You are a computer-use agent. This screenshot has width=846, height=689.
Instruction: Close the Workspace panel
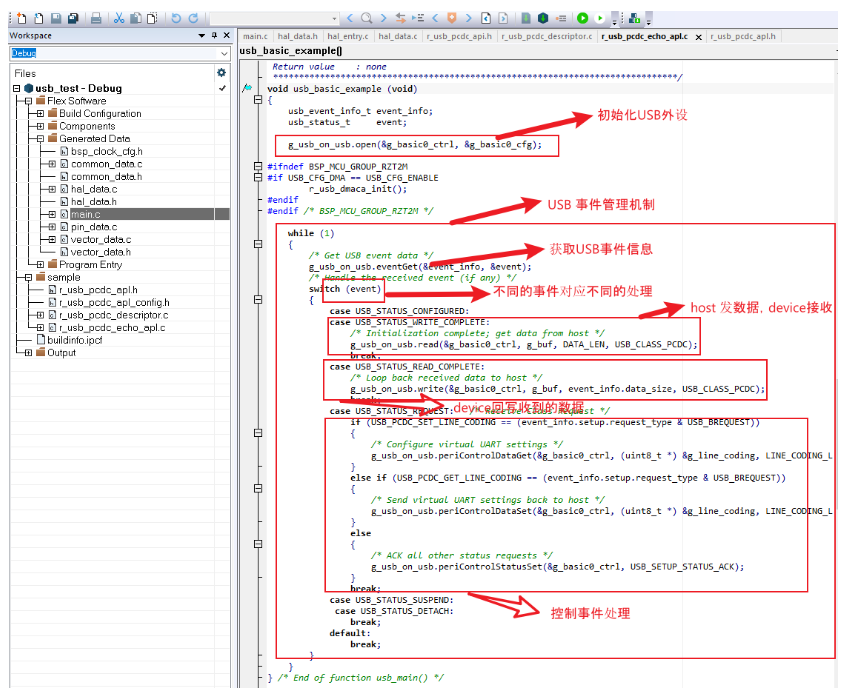(x=227, y=35)
